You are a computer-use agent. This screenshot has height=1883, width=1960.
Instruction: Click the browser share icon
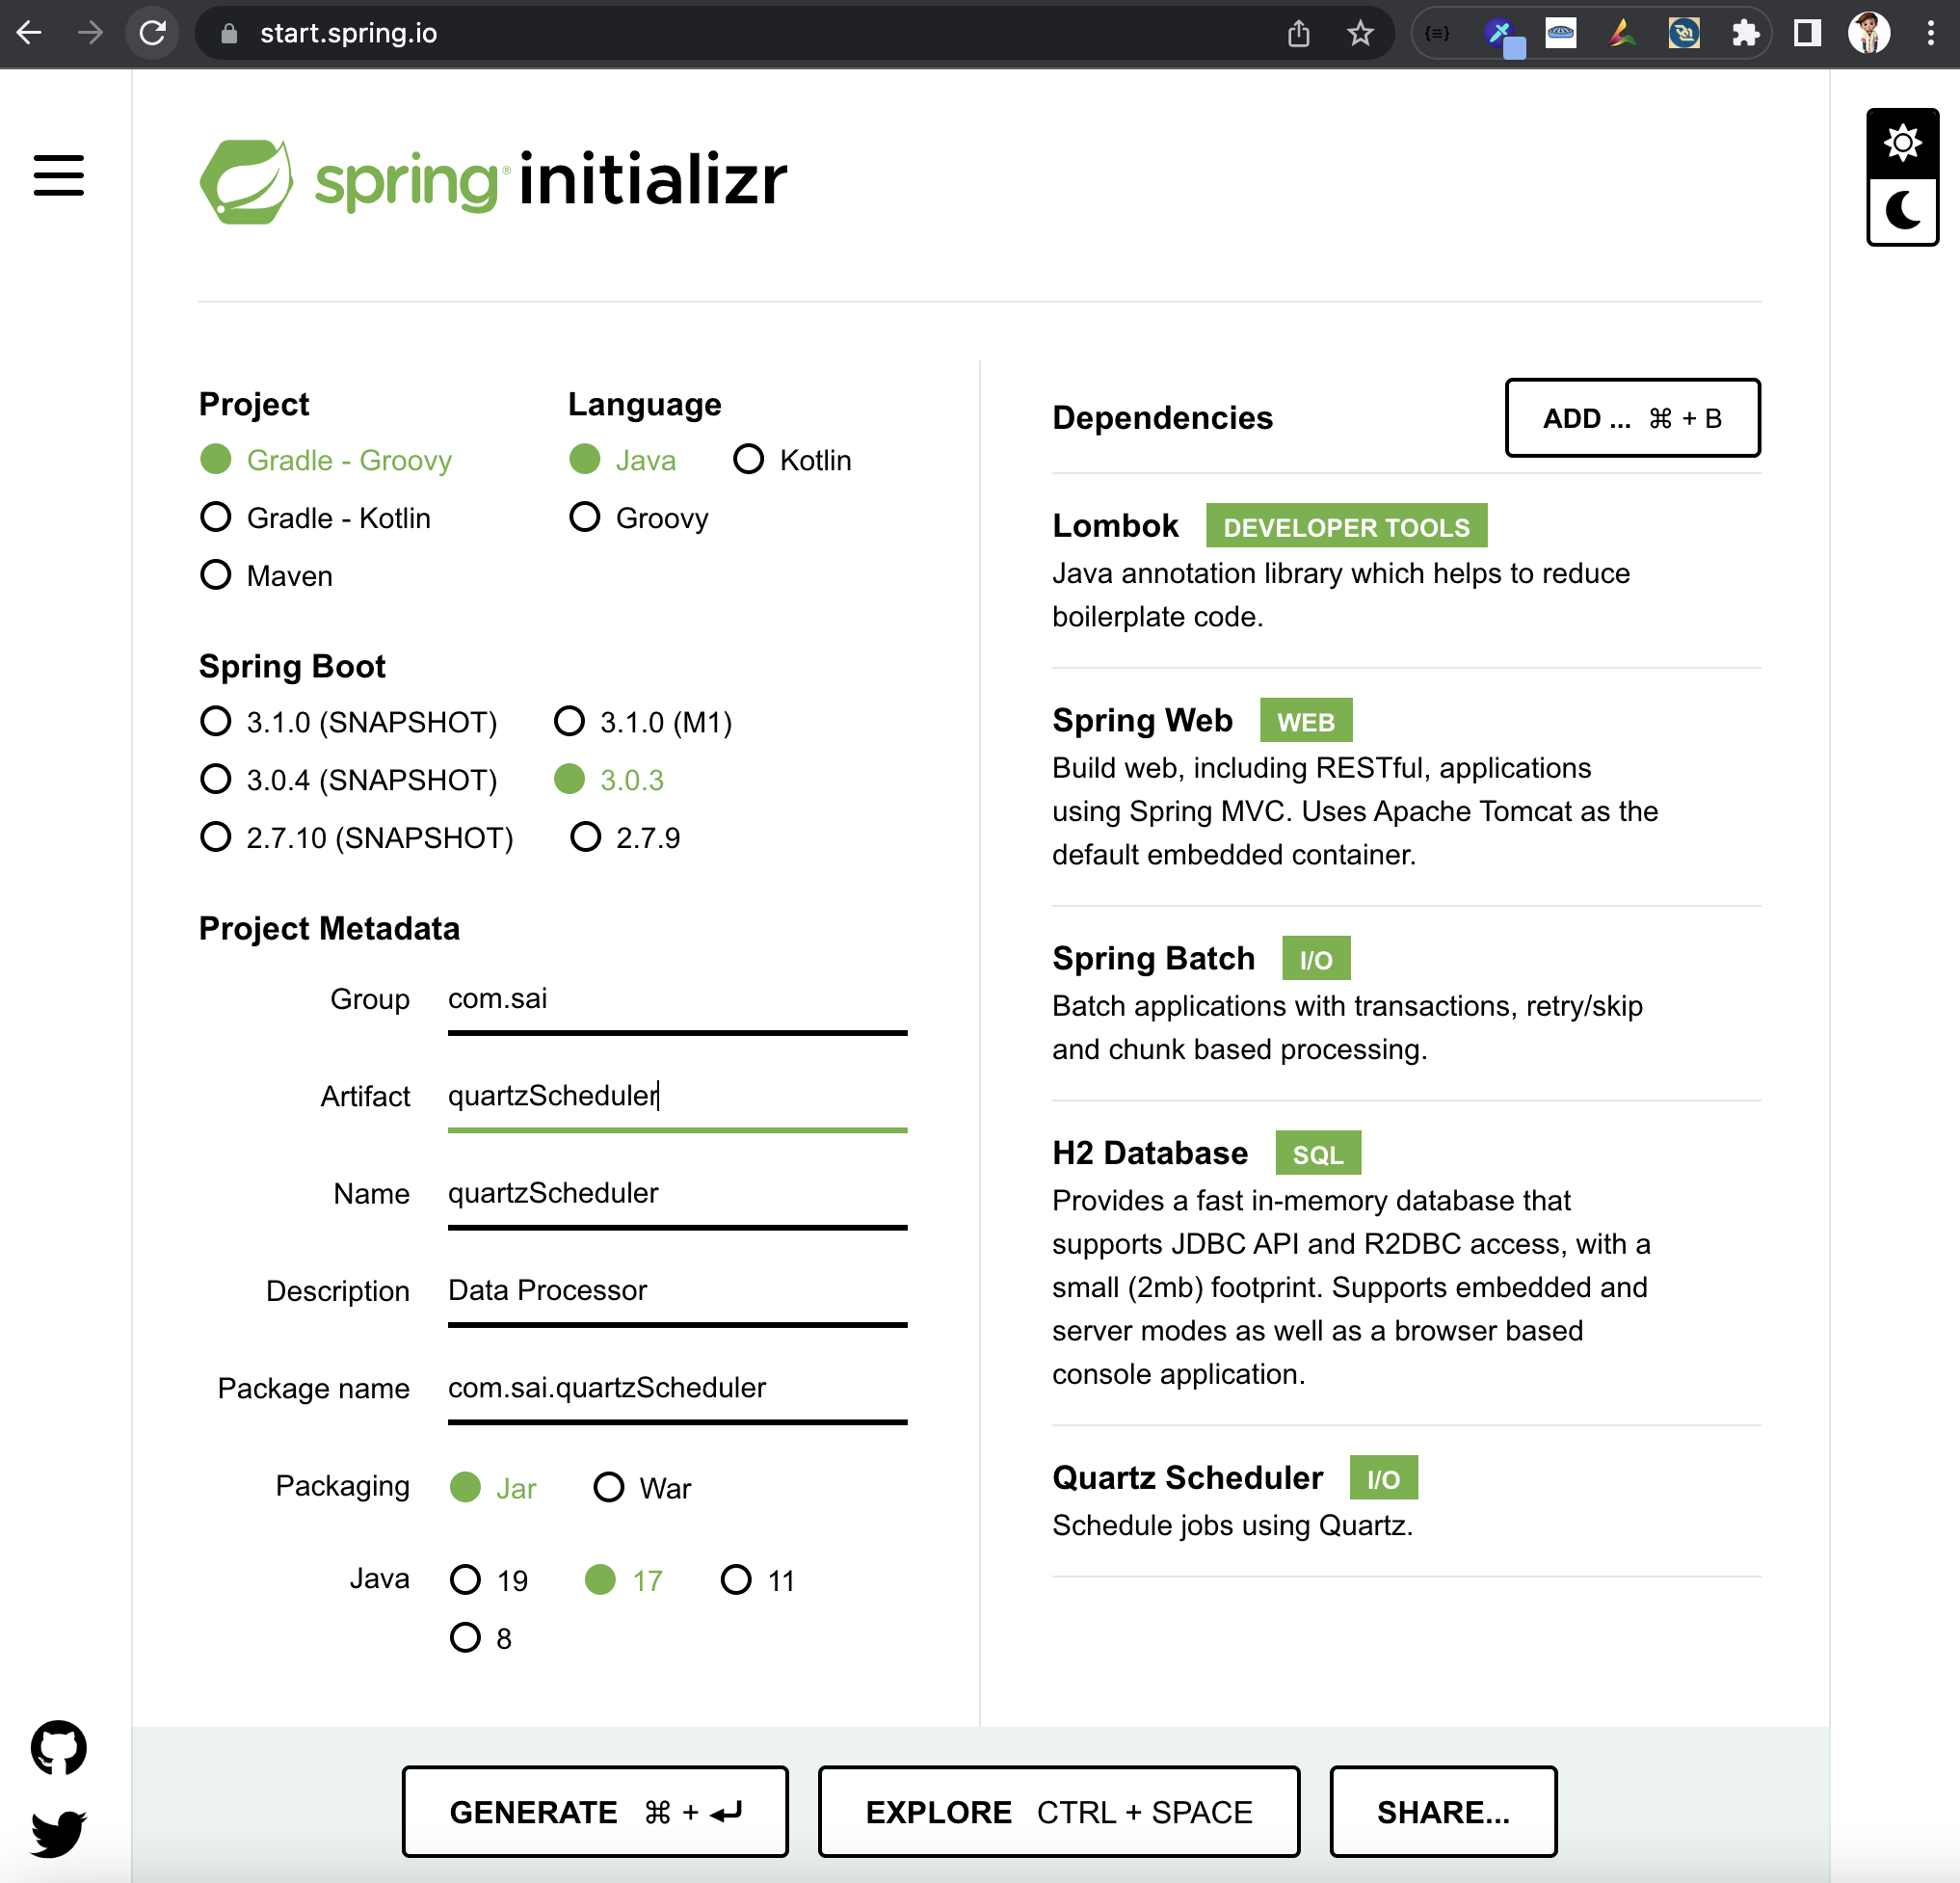pos(1298,33)
